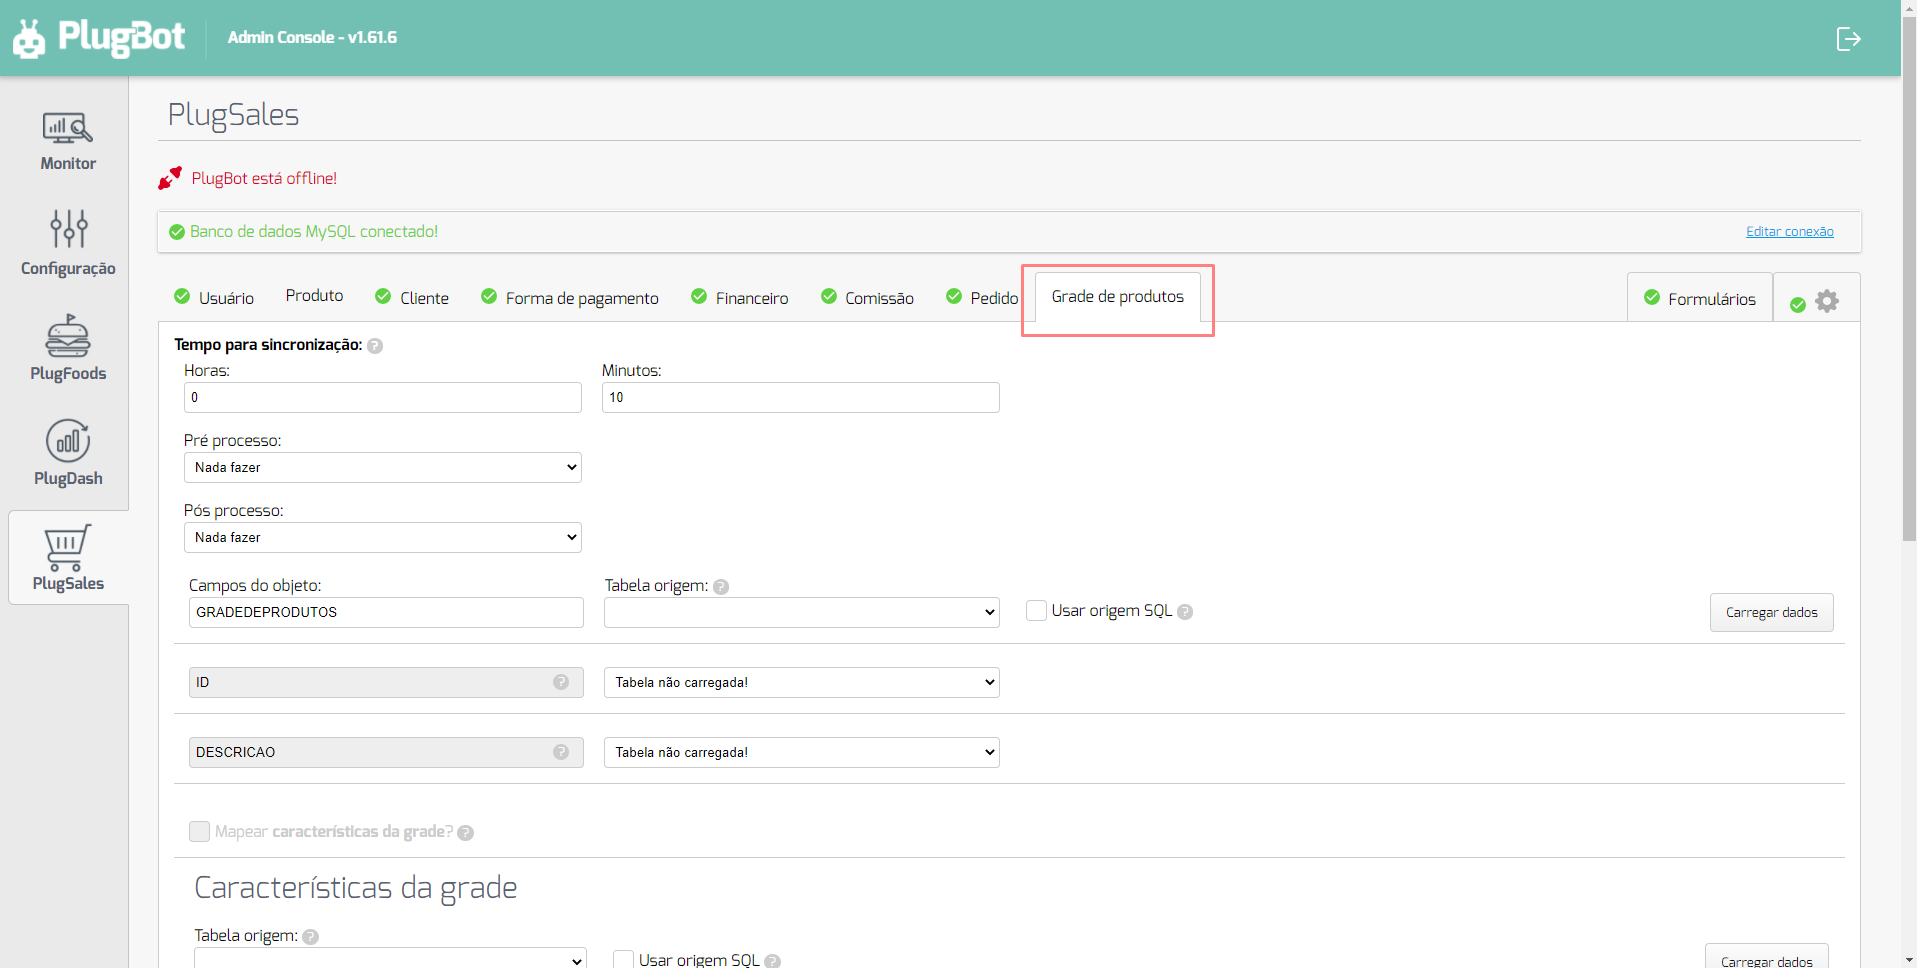Click the DESCRICAO field box

pyautogui.click(x=386, y=752)
